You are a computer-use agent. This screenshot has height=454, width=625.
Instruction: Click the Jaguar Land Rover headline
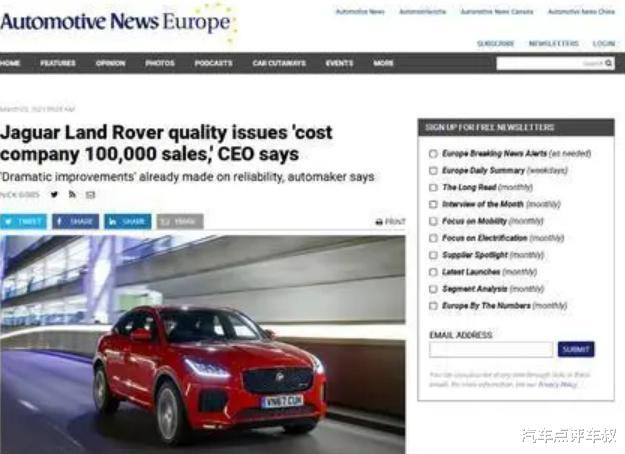(x=166, y=143)
